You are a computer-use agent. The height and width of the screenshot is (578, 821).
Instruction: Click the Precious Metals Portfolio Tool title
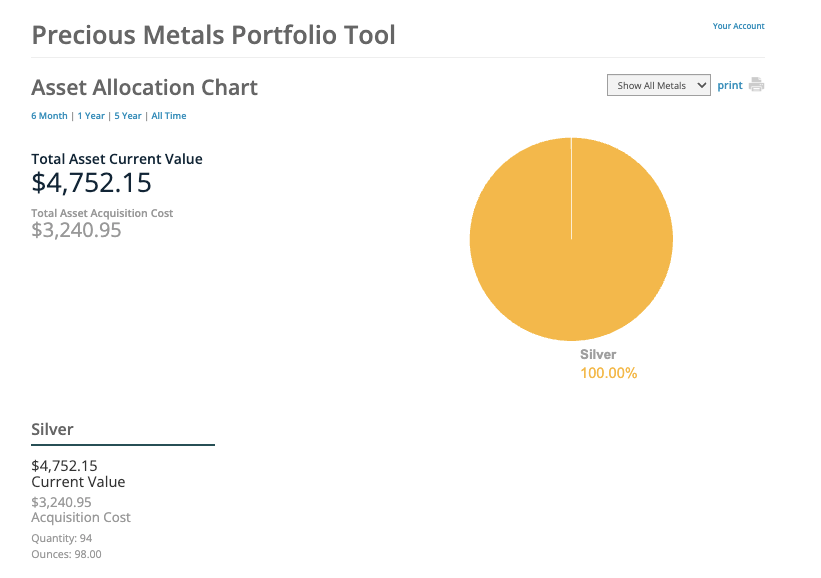click(x=213, y=35)
